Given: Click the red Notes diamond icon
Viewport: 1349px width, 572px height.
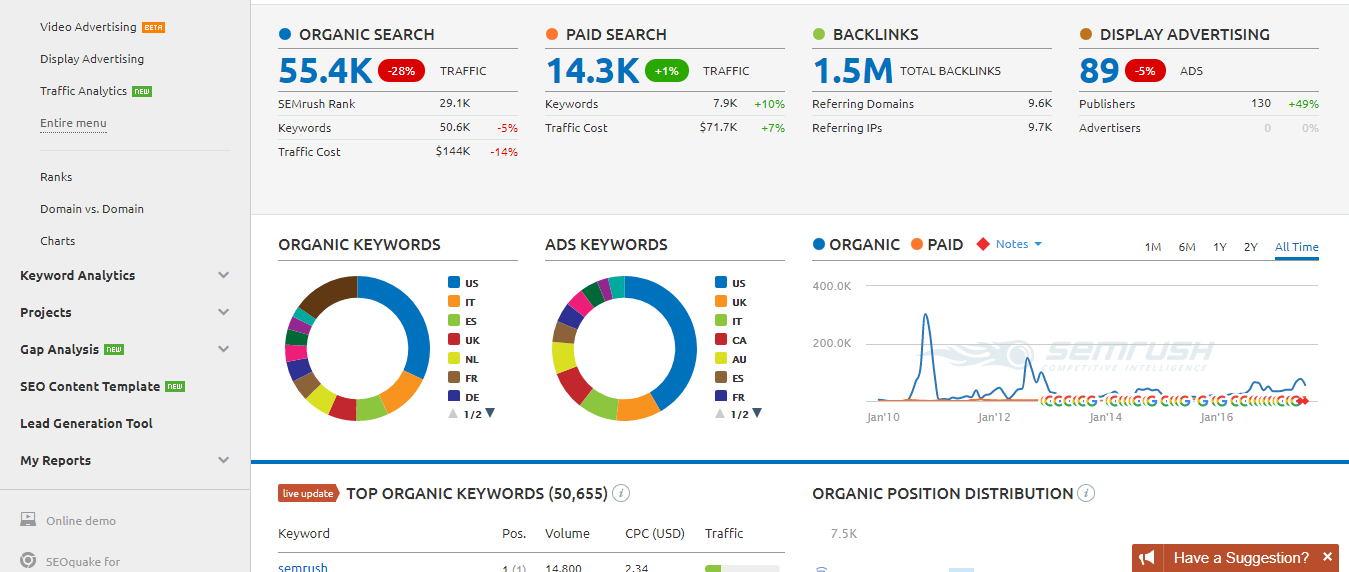Looking at the screenshot, I should pyautogui.click(x=983, y=244).
